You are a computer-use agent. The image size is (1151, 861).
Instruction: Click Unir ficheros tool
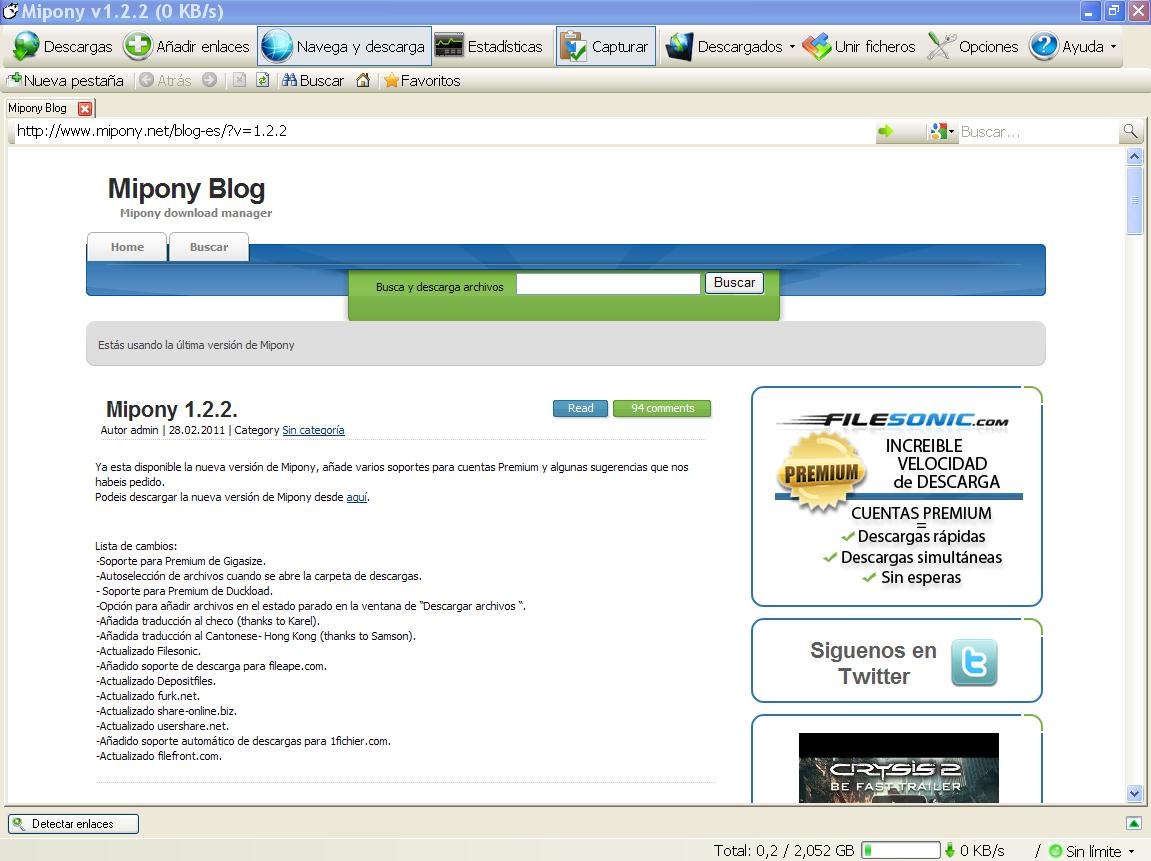859,46
